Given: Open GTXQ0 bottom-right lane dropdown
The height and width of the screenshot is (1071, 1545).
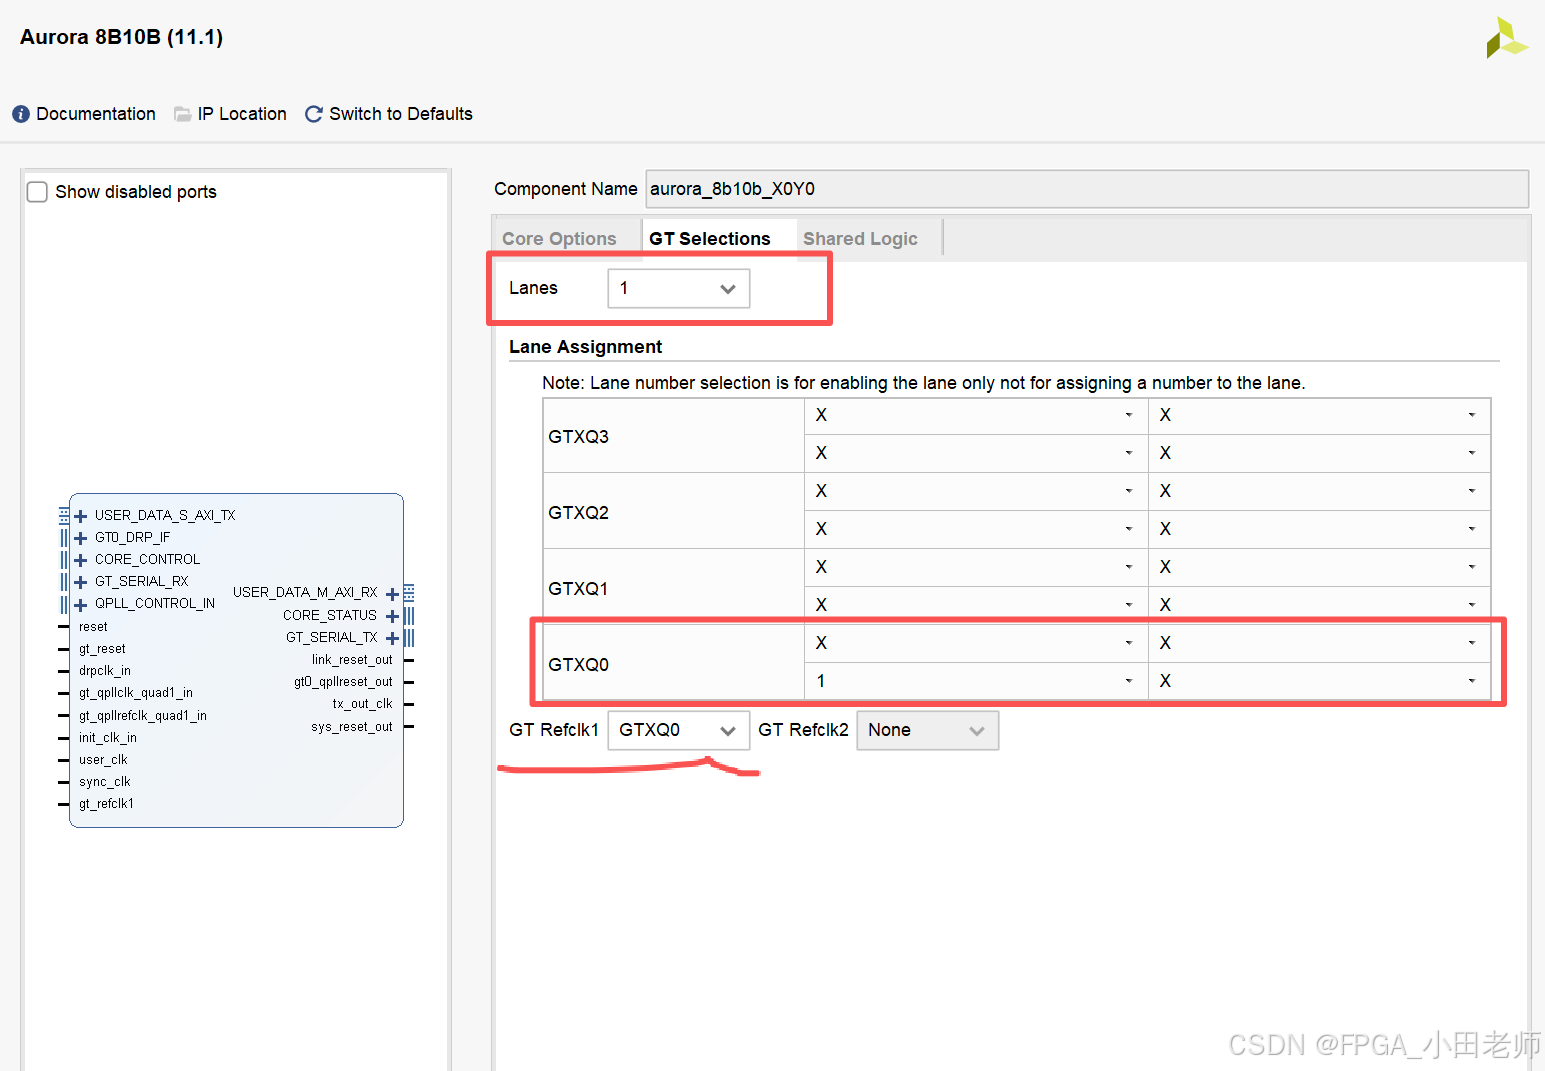Looking at the screenshot, I should pos(1319,681).
